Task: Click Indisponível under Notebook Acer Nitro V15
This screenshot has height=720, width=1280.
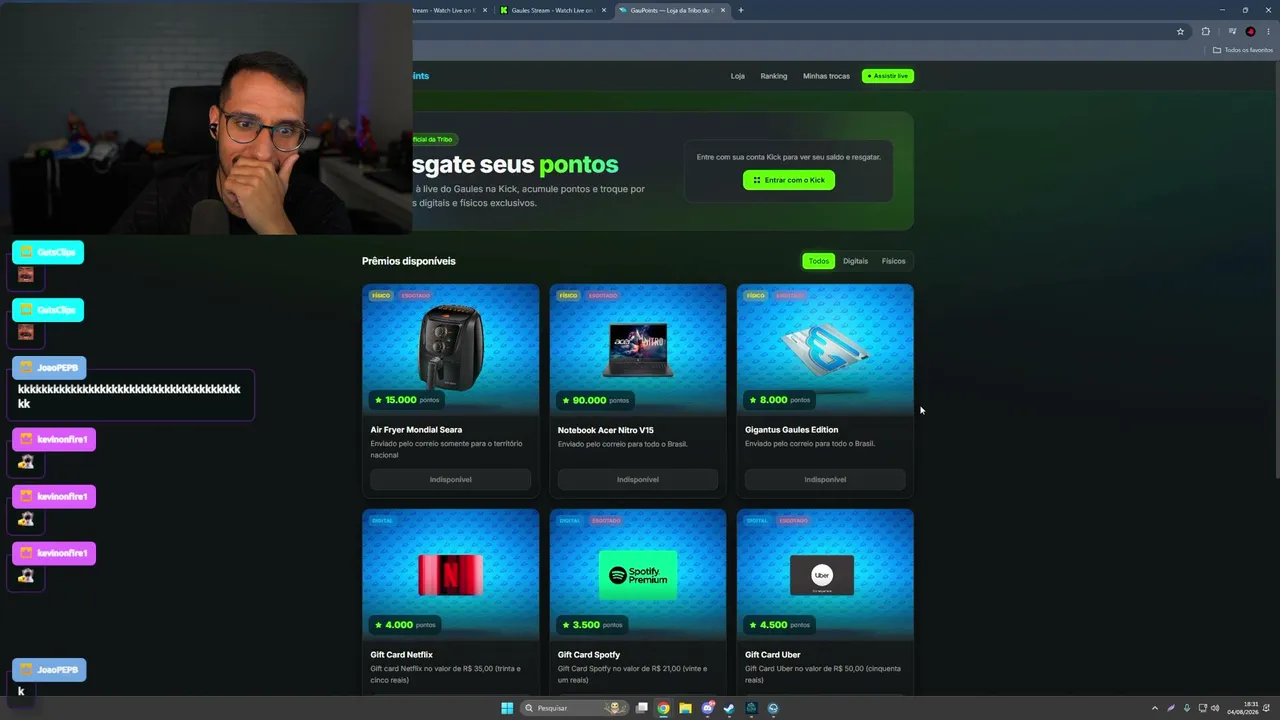Action: pyautogui.click(x=638, y=480)
